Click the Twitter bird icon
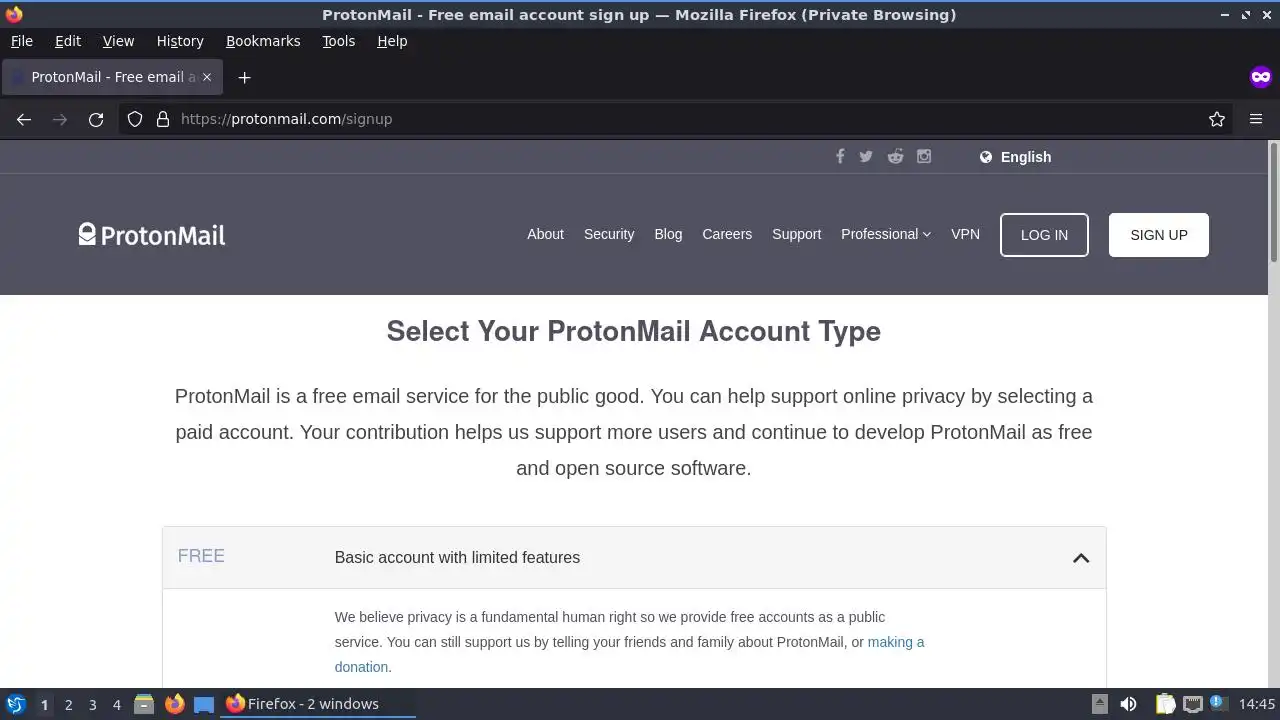Screen dimensions: 1280x720 (x=866, y=156)
